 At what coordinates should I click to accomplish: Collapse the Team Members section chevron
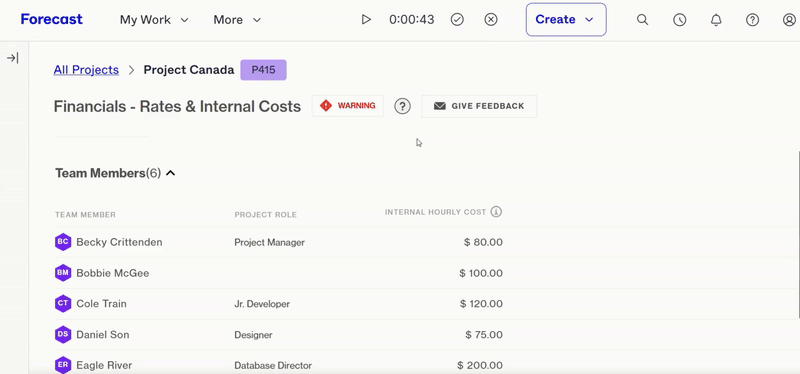tap(171, 173)
